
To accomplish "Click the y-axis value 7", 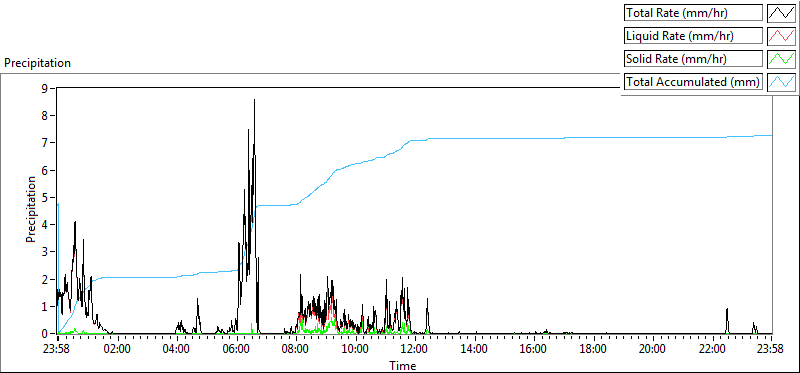I will (x=44, y=143).
